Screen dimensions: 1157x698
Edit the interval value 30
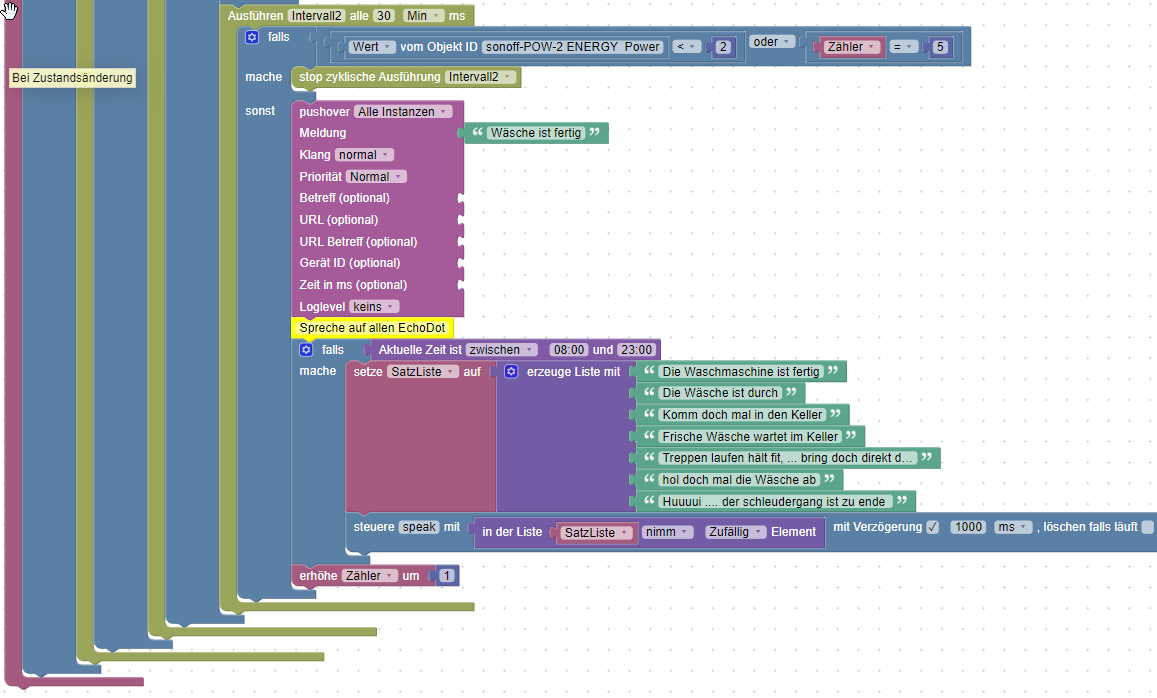[x=384, y=15]
